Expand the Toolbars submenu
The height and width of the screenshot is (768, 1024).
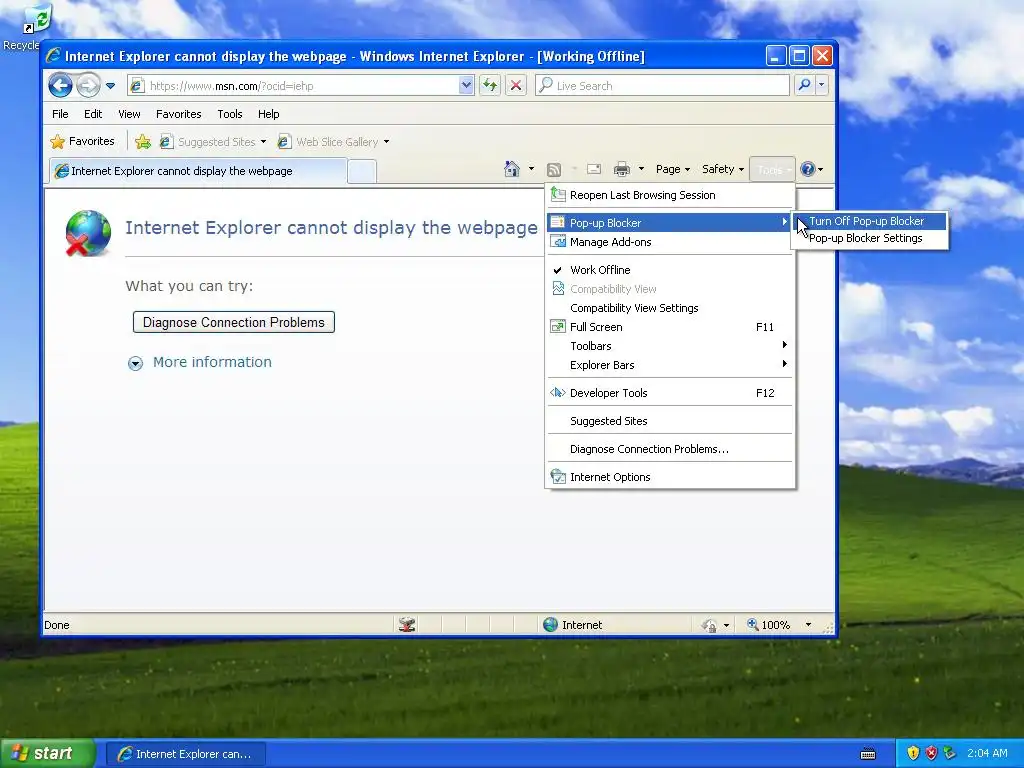[670, 345]
